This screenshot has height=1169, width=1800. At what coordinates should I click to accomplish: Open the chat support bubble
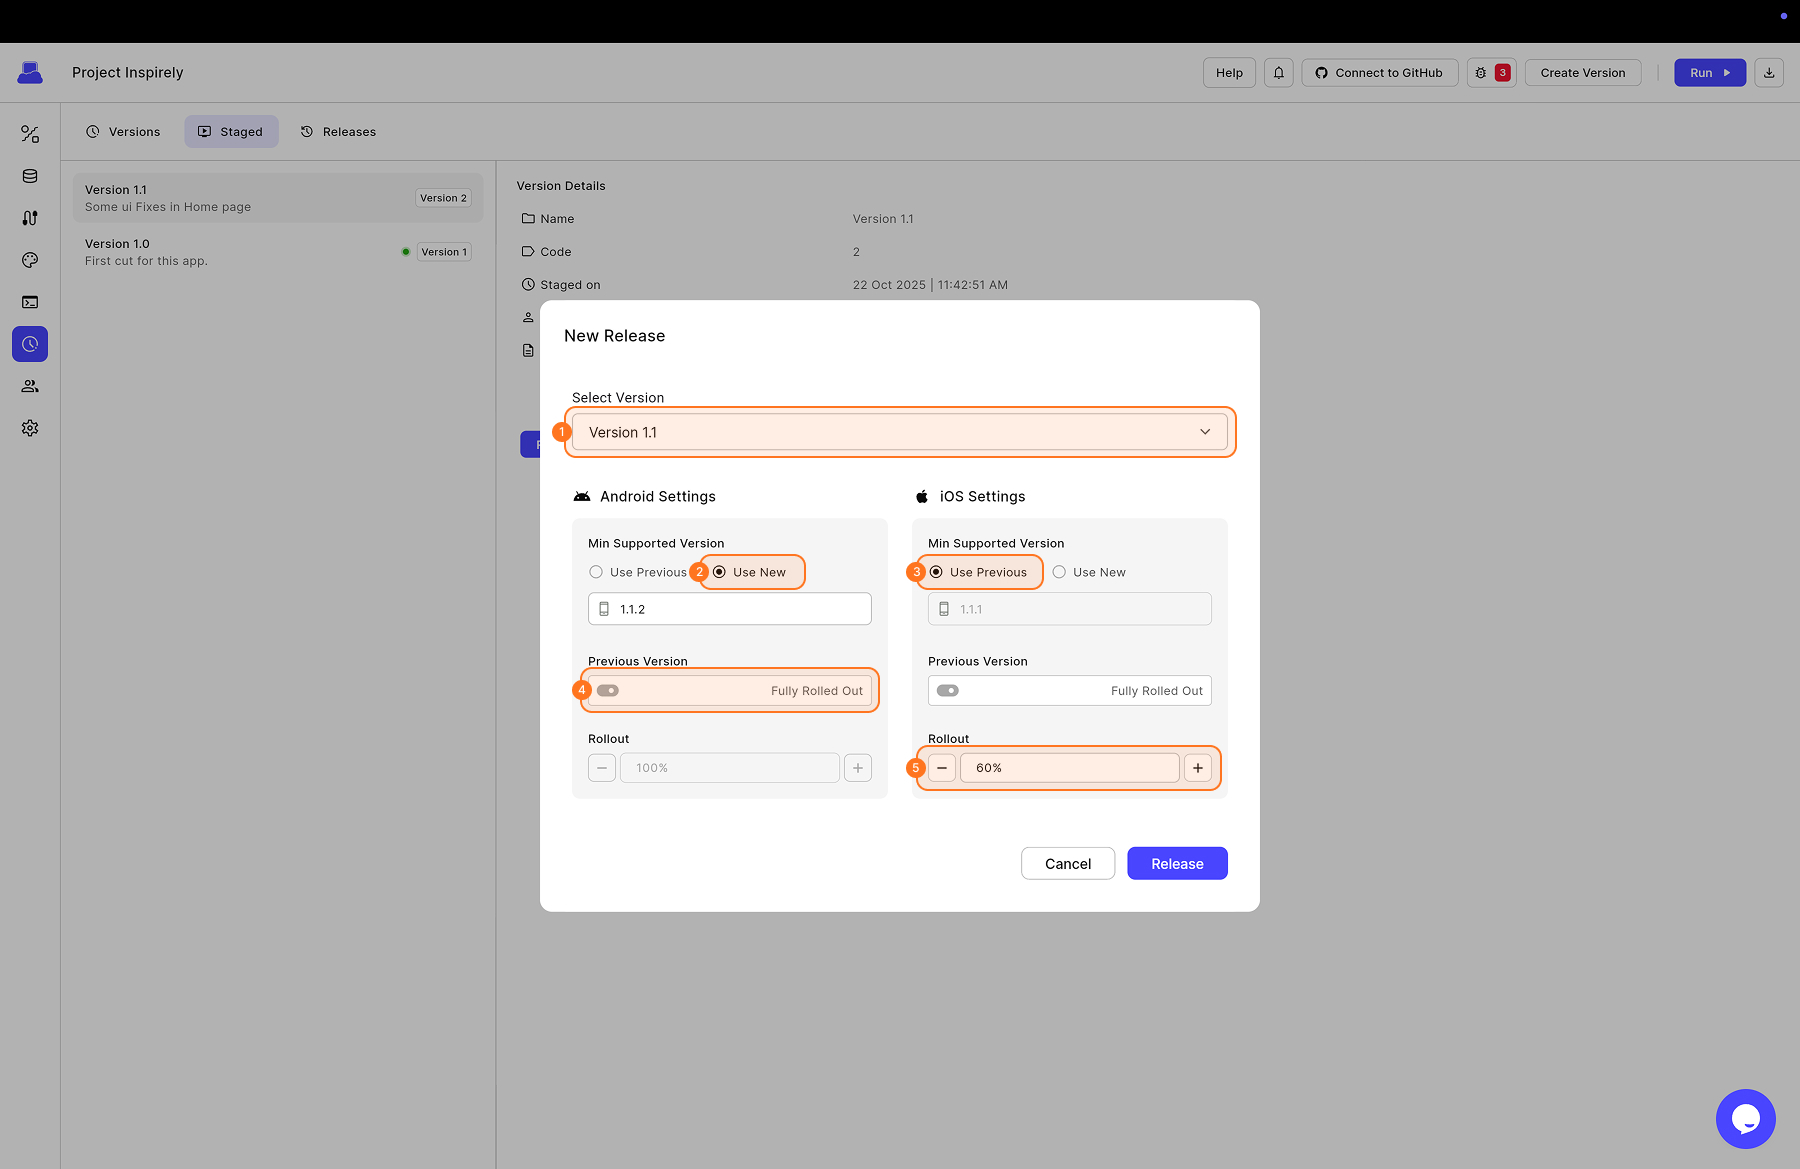pyautogui.click(x=1745, y=1118)
